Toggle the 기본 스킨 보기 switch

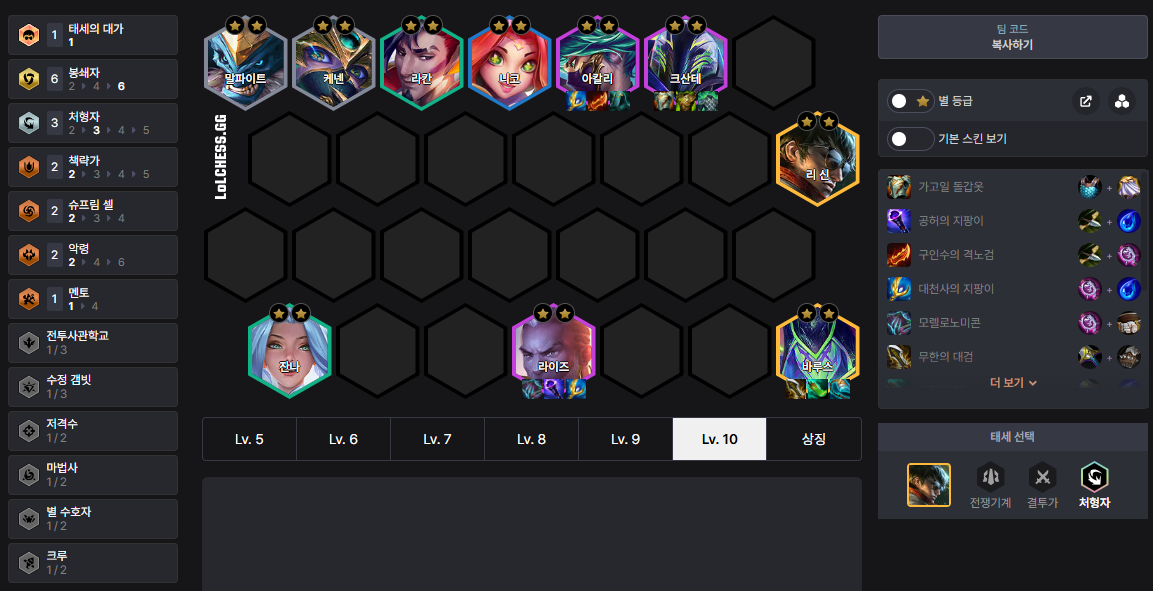point(910,138)
